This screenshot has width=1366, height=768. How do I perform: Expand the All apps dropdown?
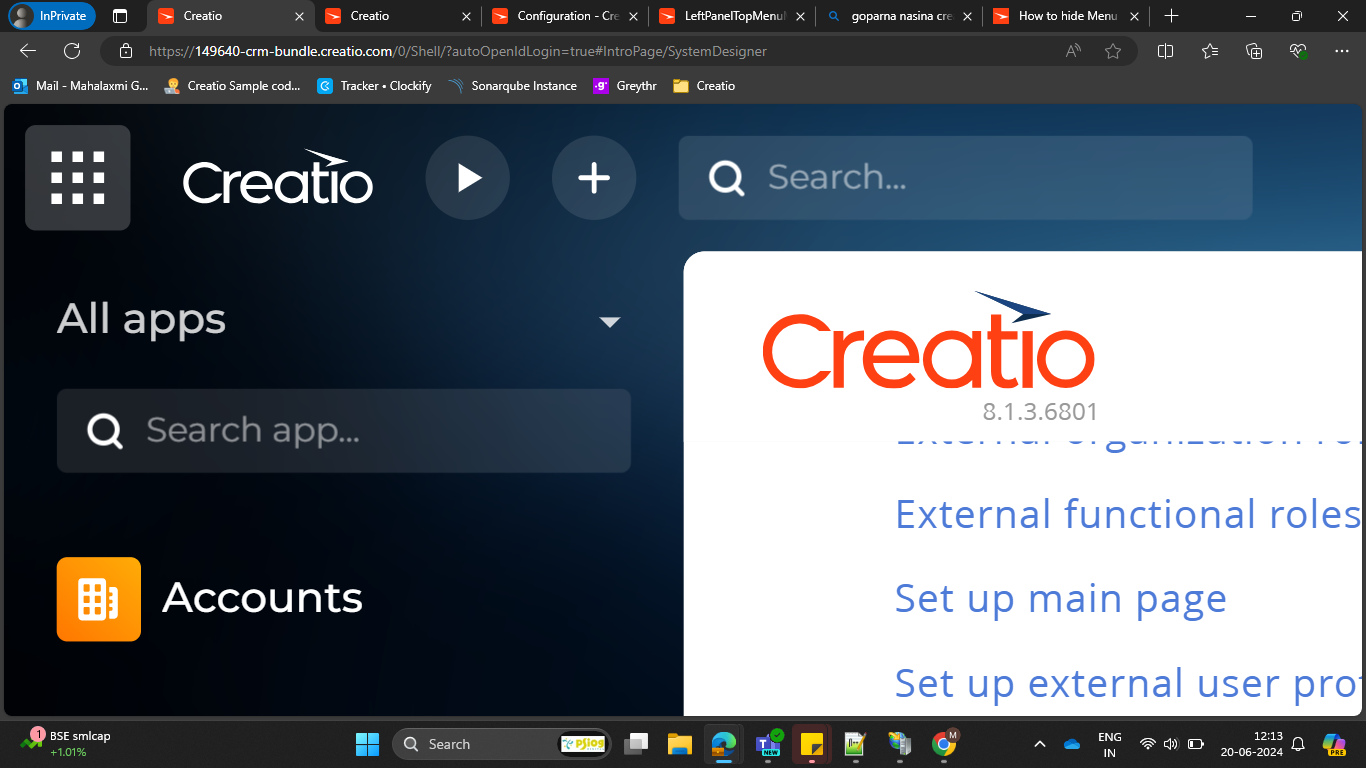click(x=609, y=322)
